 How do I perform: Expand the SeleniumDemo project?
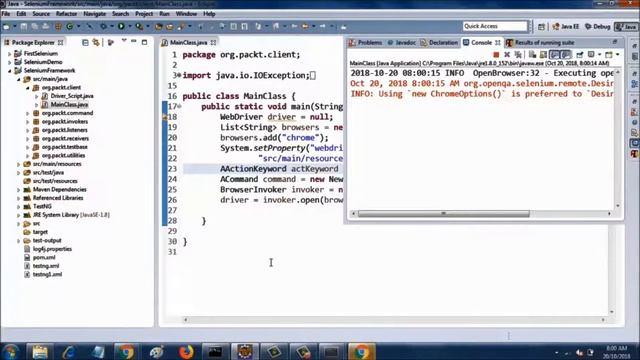9,62
